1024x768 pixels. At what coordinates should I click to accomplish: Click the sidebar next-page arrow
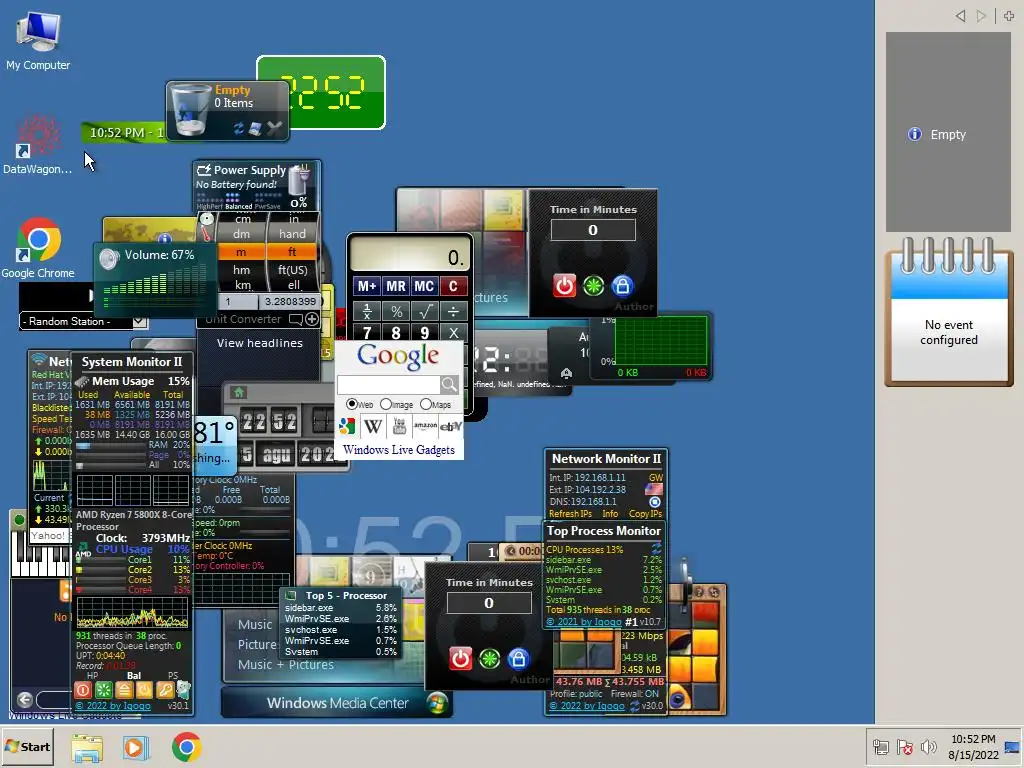[x=981, y=16]
